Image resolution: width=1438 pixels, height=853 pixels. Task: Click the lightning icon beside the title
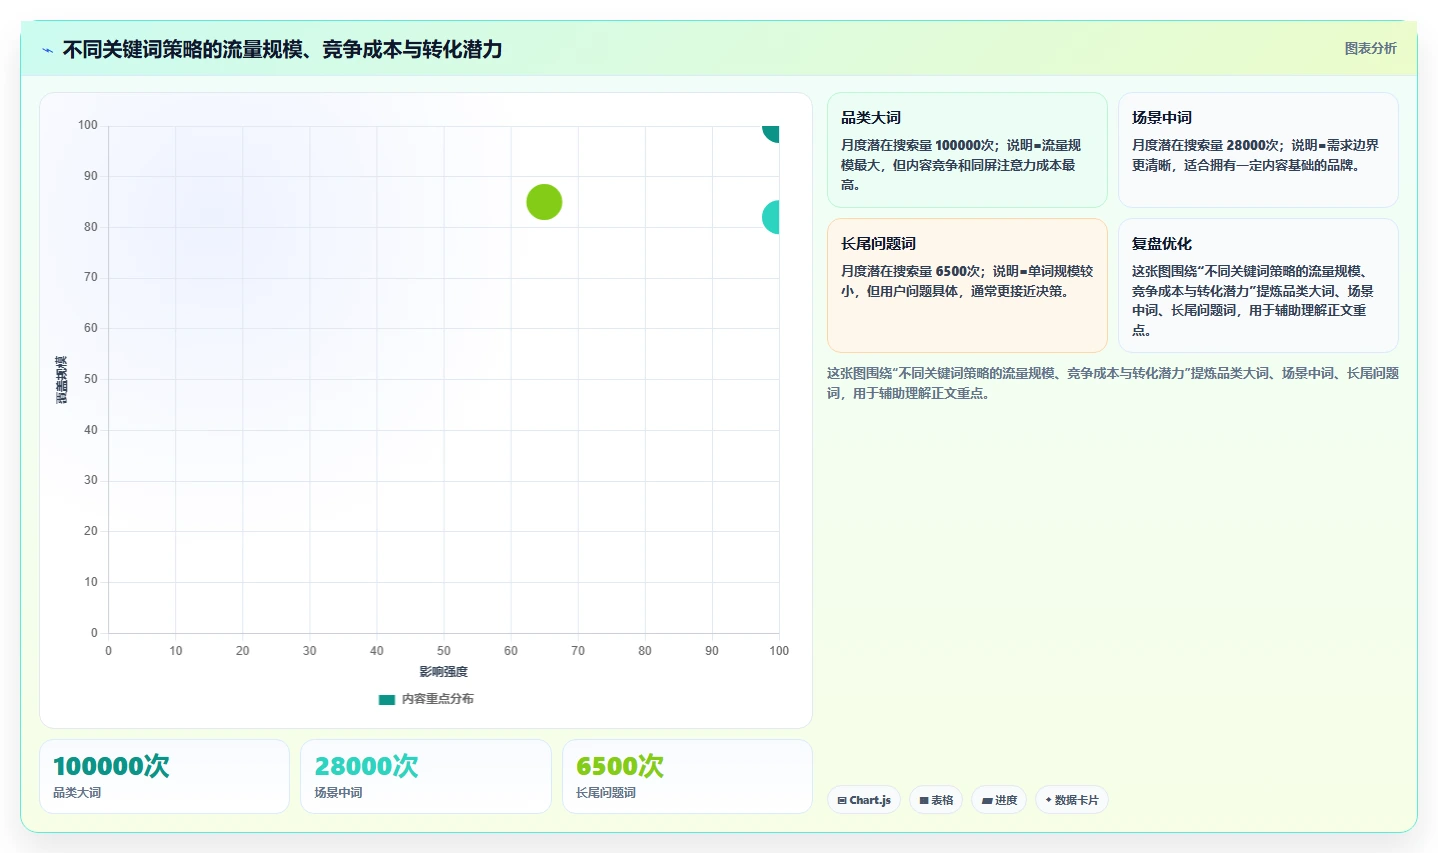47,50
